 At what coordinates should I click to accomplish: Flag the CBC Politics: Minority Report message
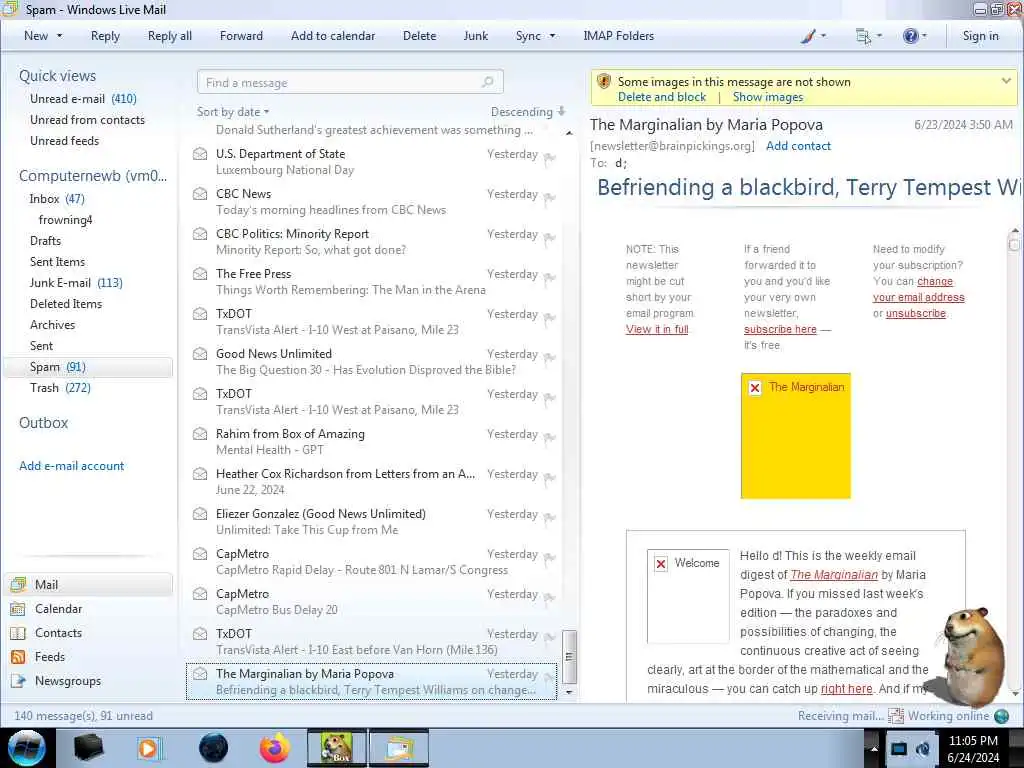(550, 238)
